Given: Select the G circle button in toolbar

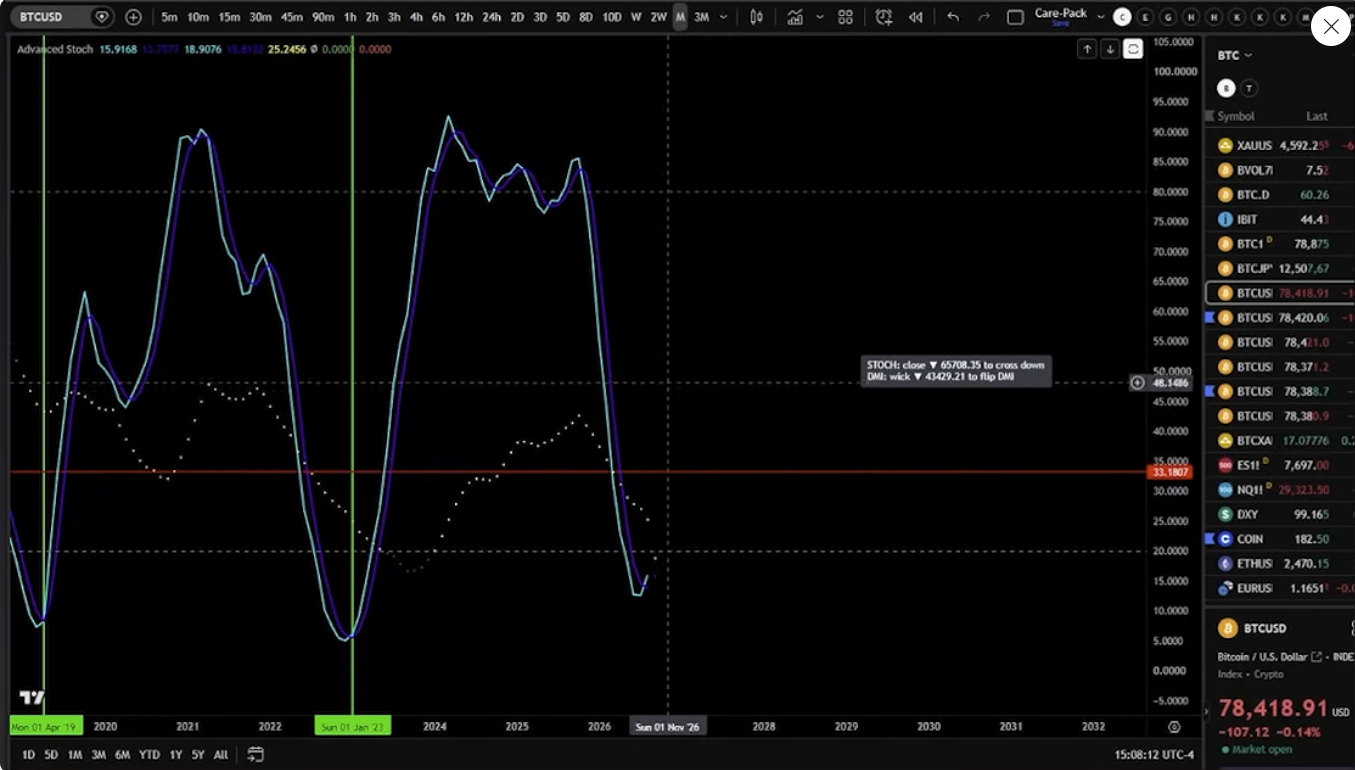Looking at the screenshot, I should (x=1168, y=17).
